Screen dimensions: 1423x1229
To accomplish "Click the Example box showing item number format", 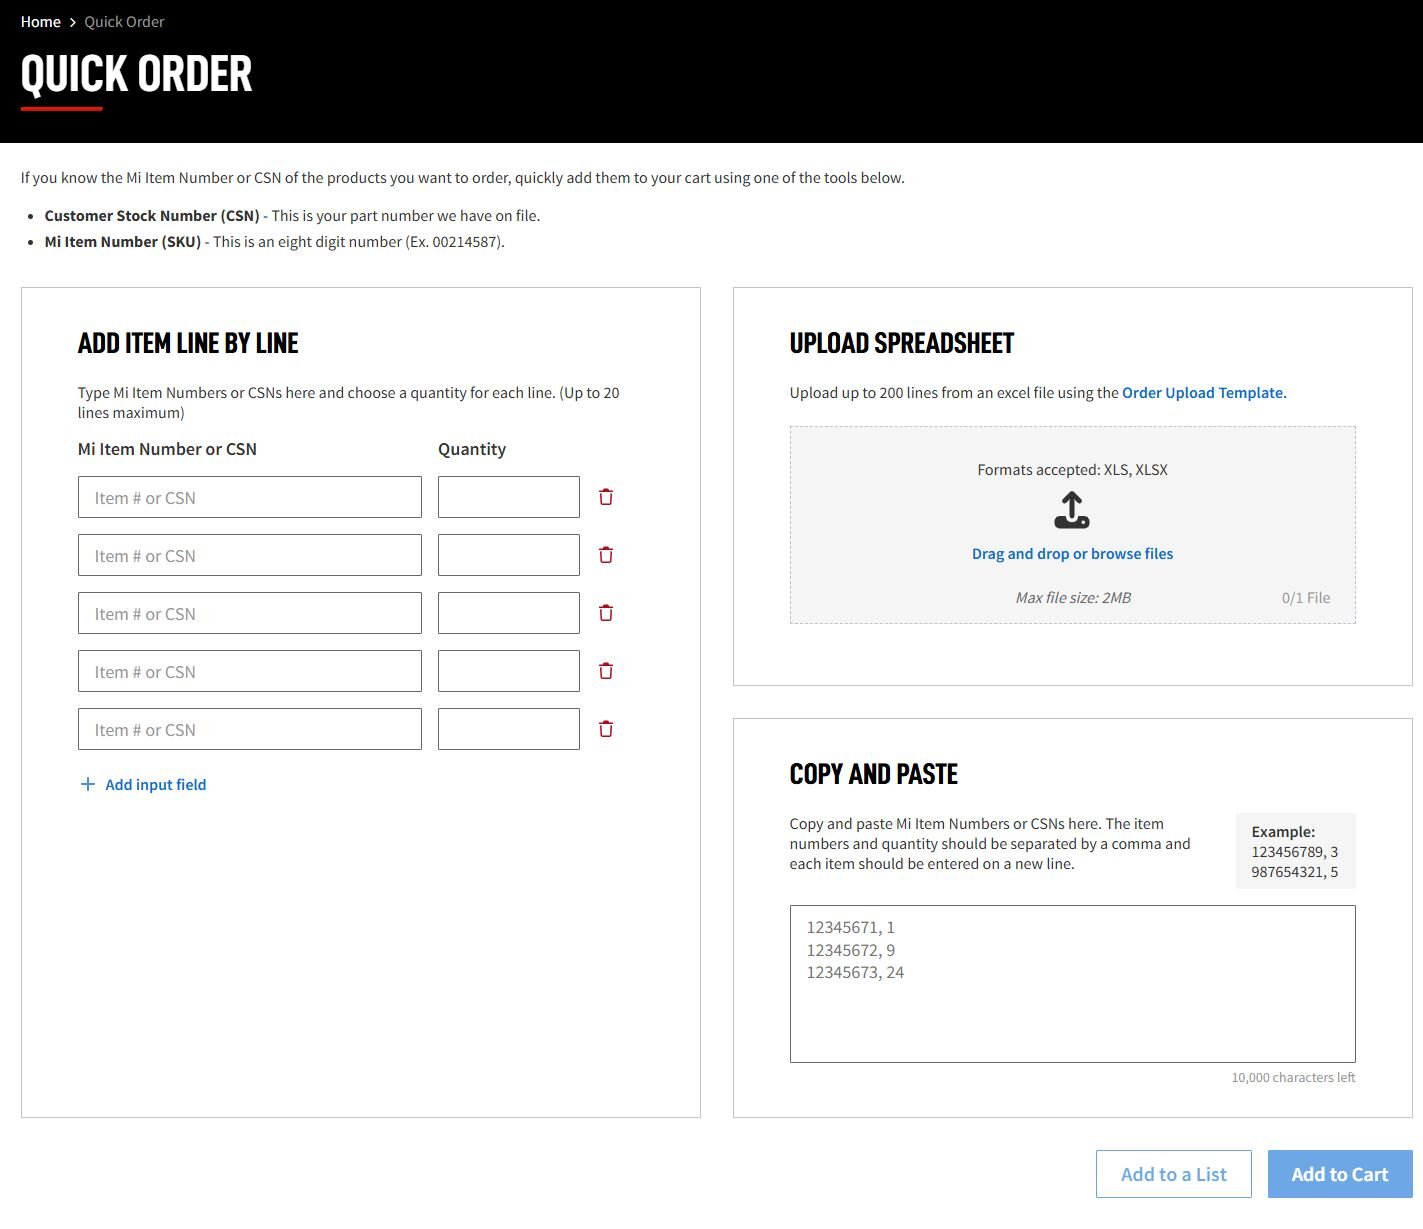I will [x=1295, y=851].
